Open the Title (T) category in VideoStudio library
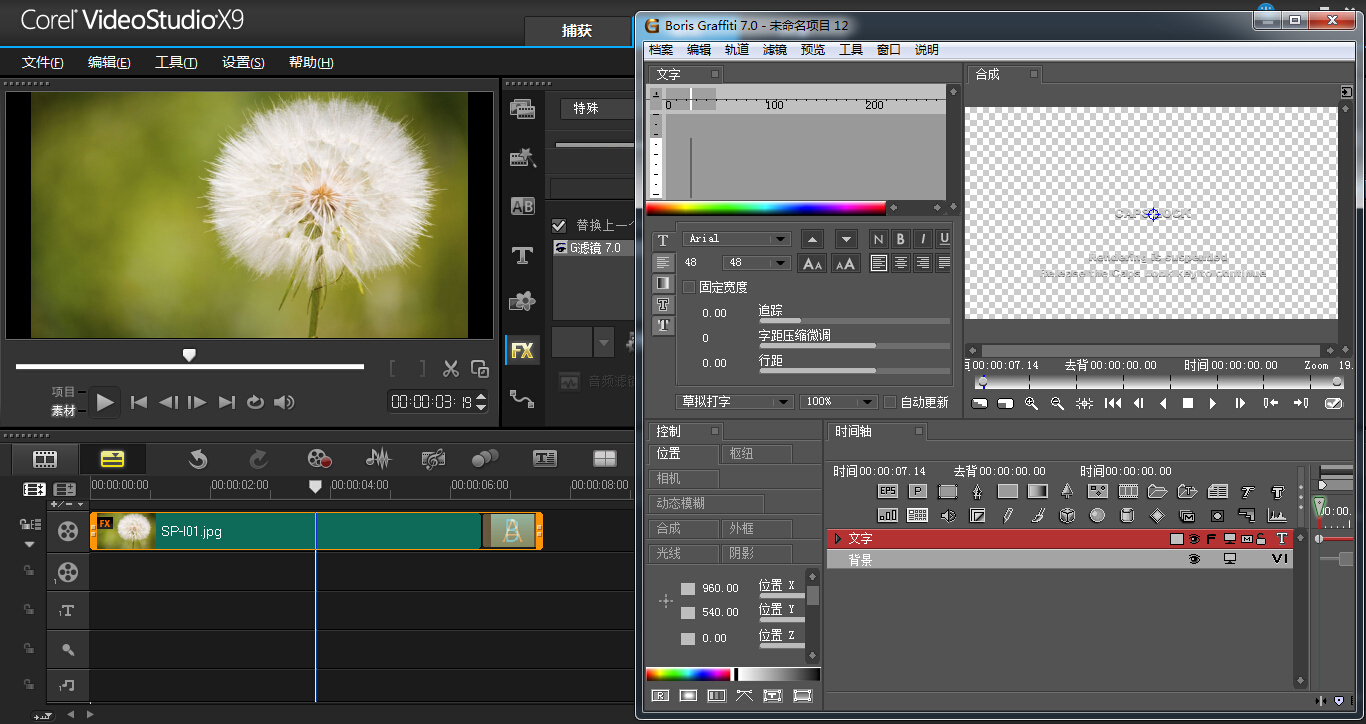 [522, 255]
